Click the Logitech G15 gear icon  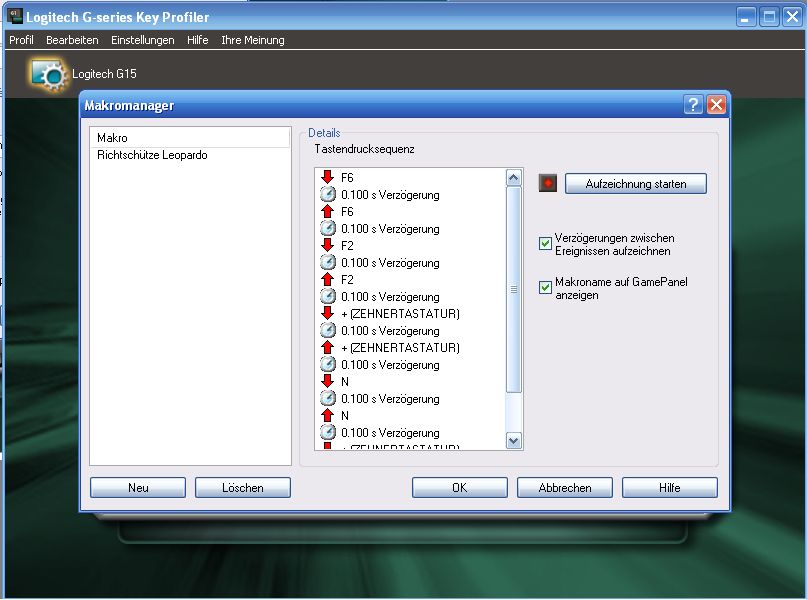coord(47,74)
